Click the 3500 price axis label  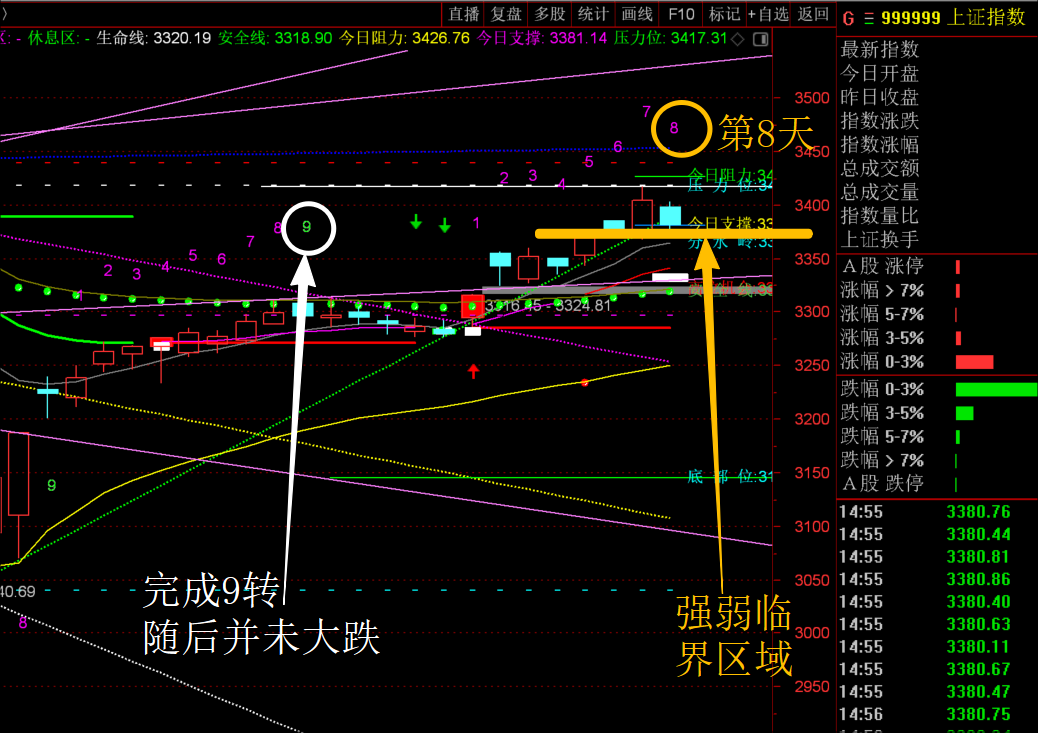click(812, 98)
